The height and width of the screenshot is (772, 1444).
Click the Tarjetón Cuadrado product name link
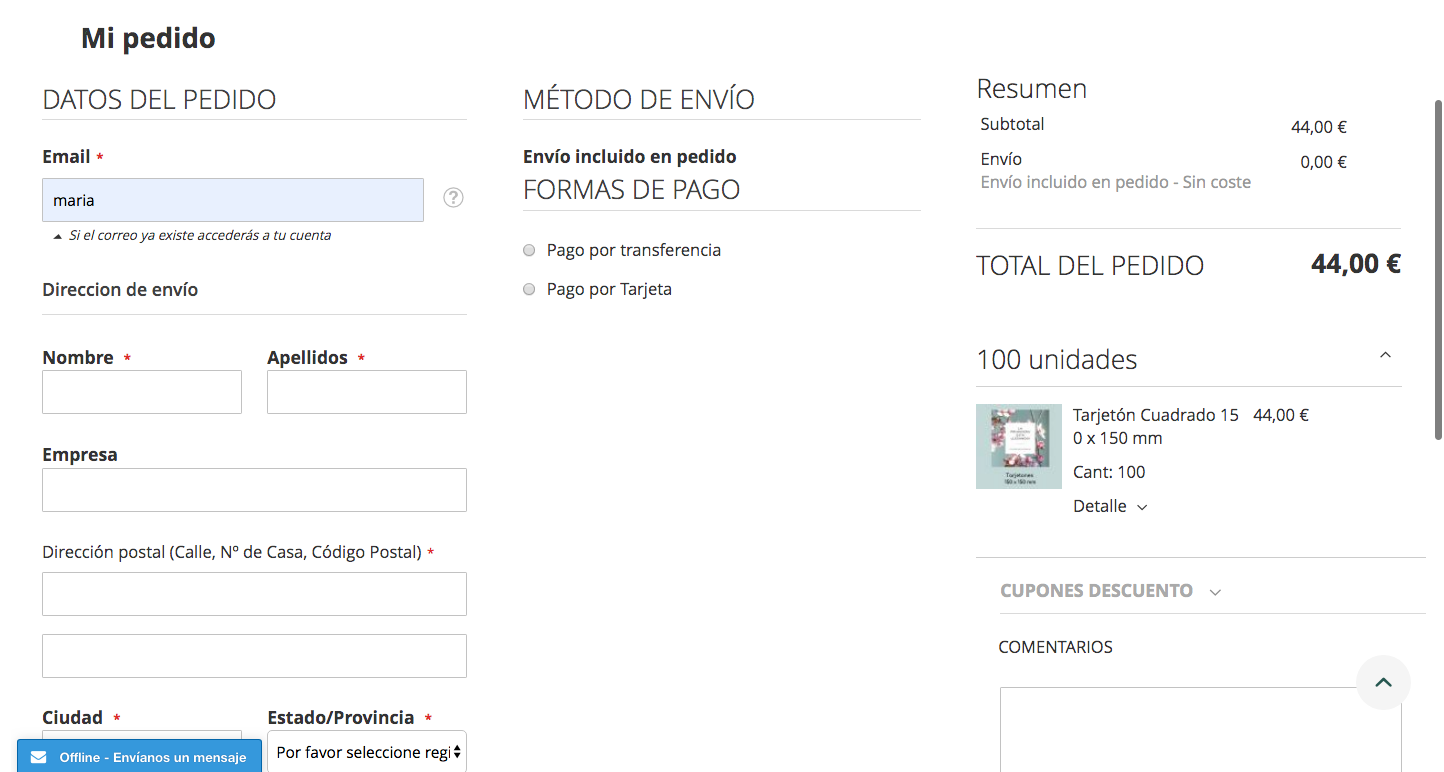1155,414
